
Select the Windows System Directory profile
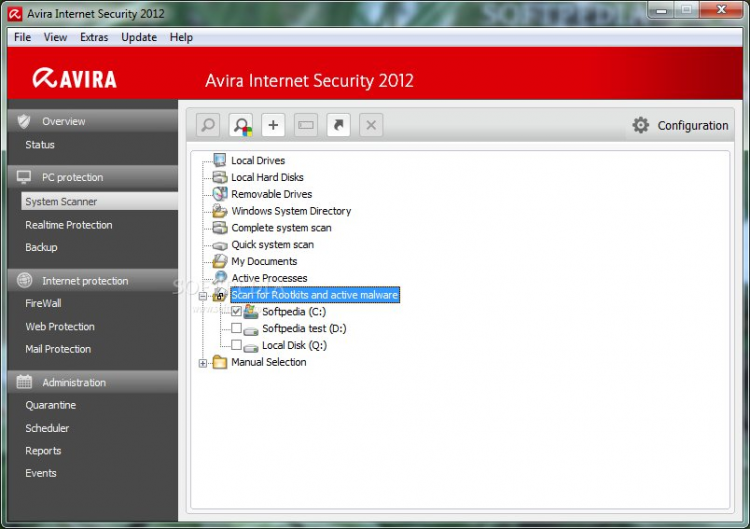[291, 211]
